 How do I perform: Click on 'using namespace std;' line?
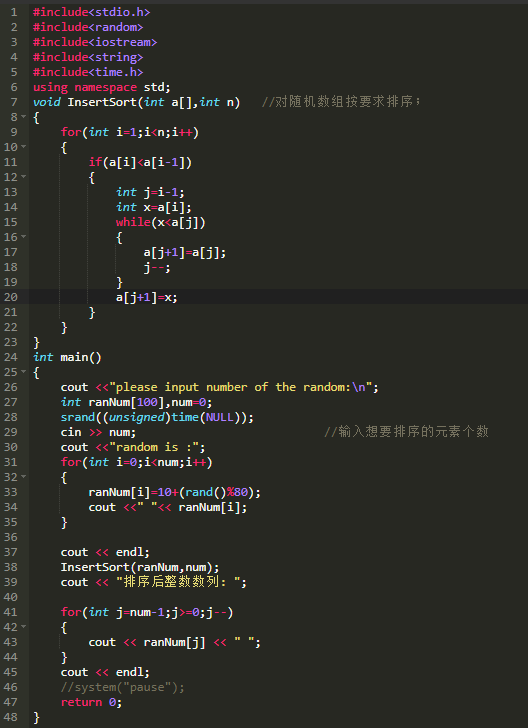[x=102, y=87]
